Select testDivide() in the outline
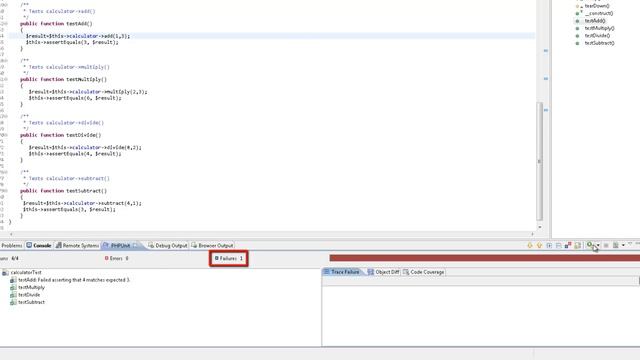 [597, 36]
